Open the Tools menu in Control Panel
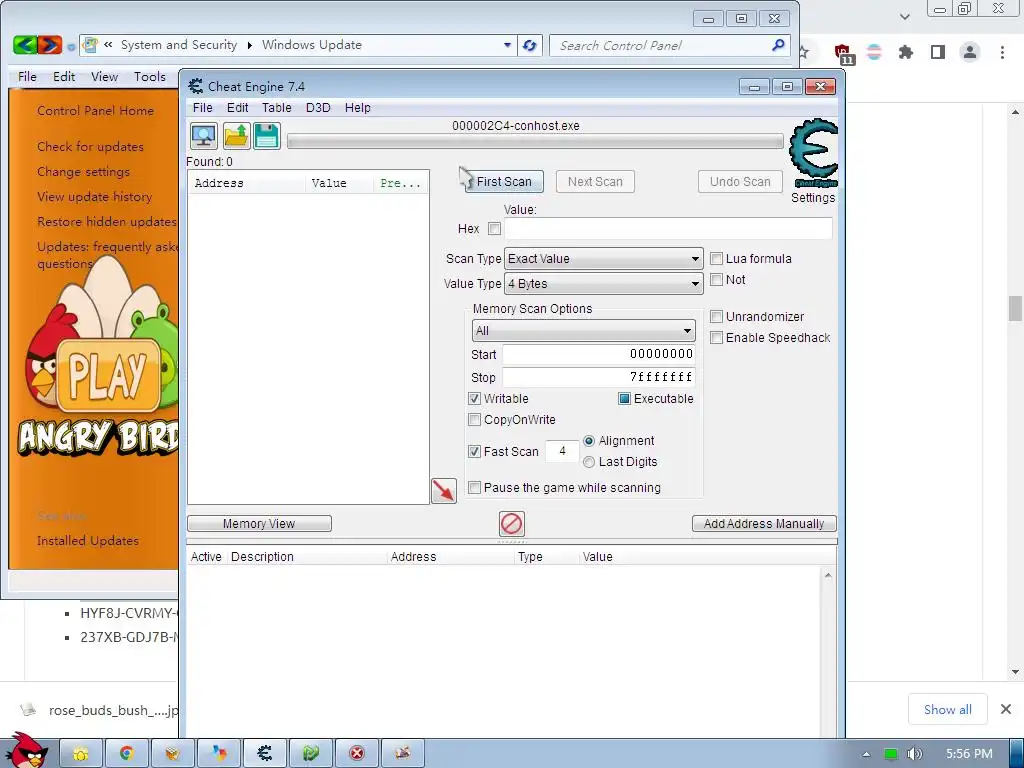The image size is (1024, 768). click(150, 76)
